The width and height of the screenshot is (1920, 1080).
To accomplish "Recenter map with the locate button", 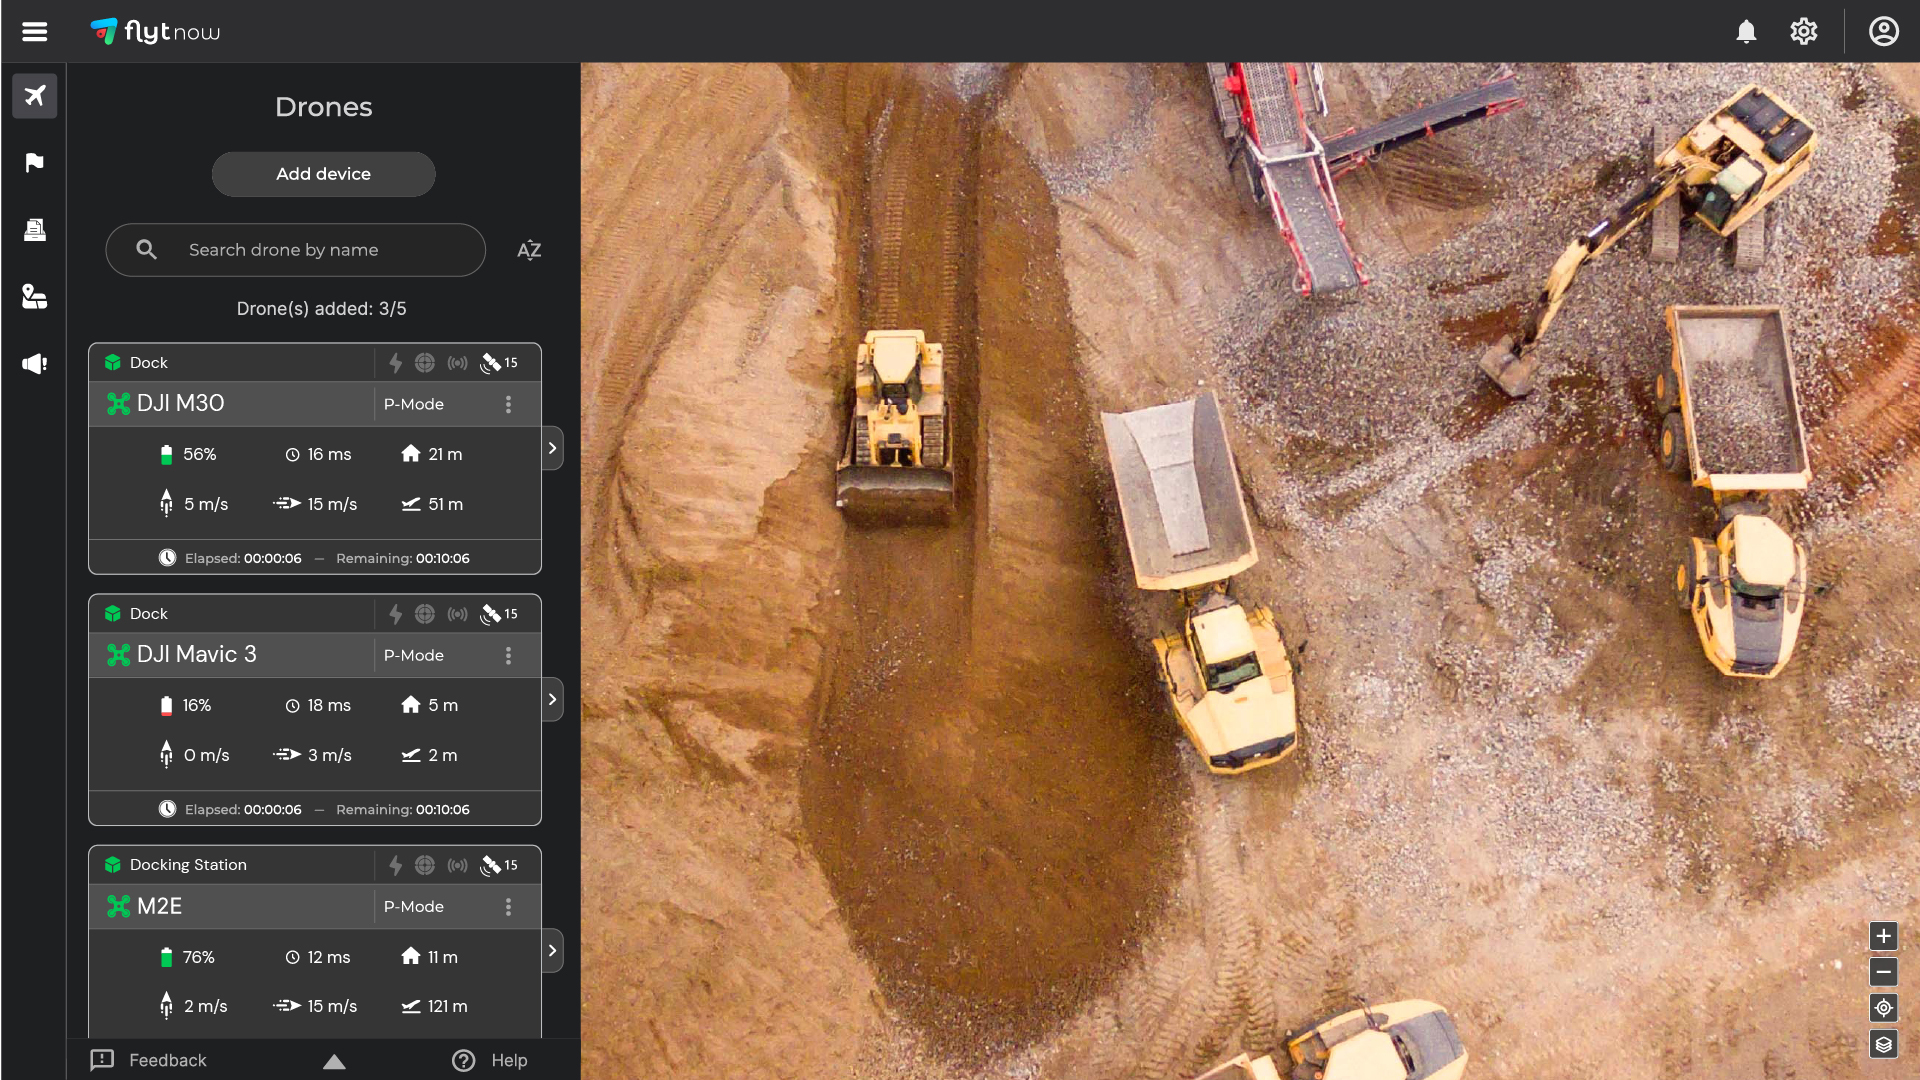I will (x=1883, y=1008).
